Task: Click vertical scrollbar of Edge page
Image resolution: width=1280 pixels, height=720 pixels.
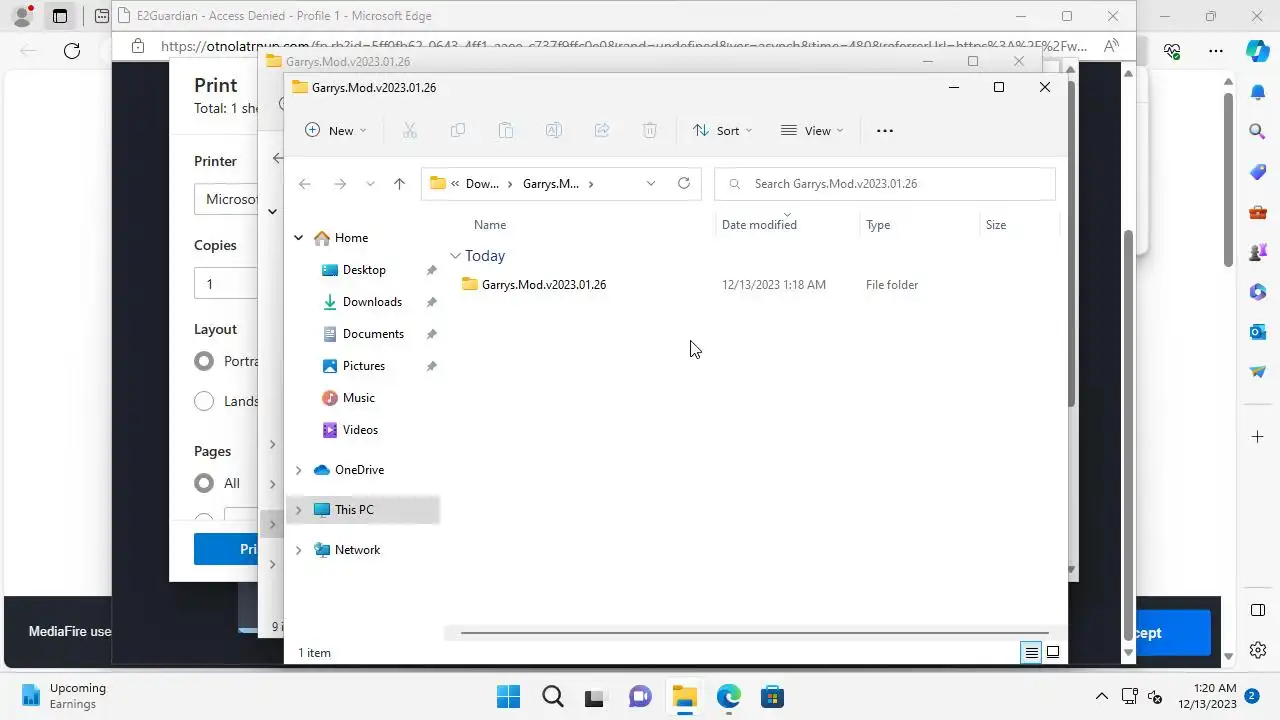Action: 1229,180
